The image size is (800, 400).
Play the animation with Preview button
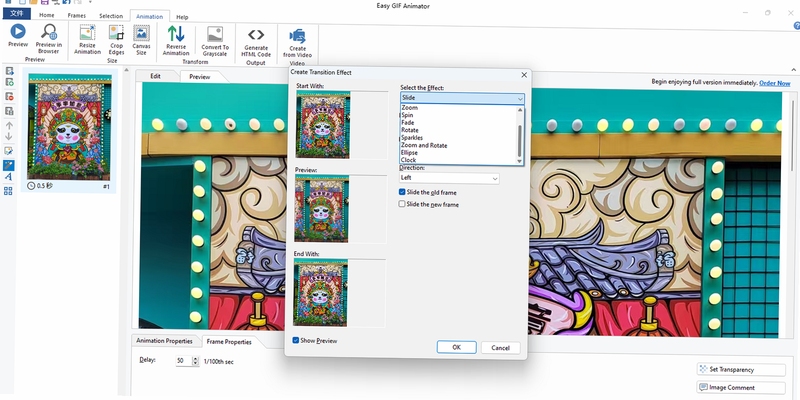18,36
